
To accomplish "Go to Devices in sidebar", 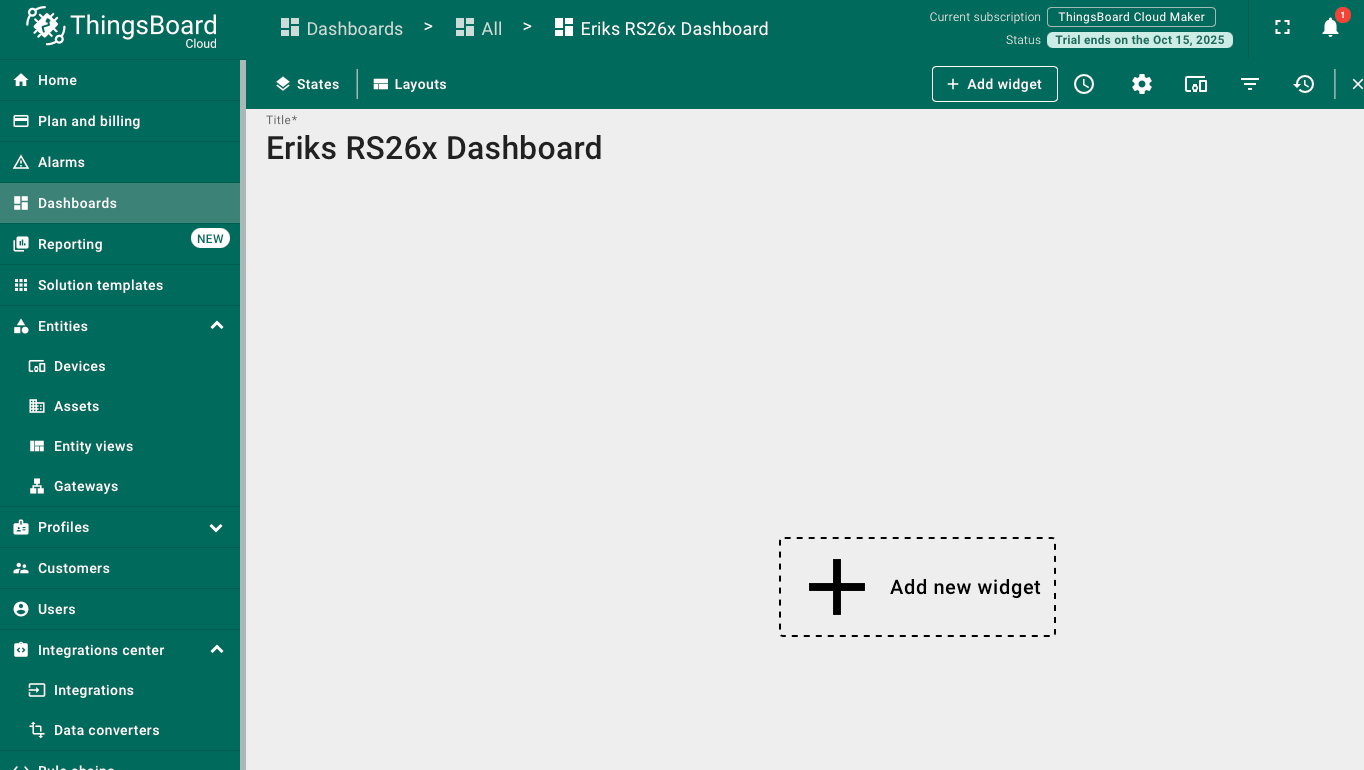I will (x=79, y=366).
